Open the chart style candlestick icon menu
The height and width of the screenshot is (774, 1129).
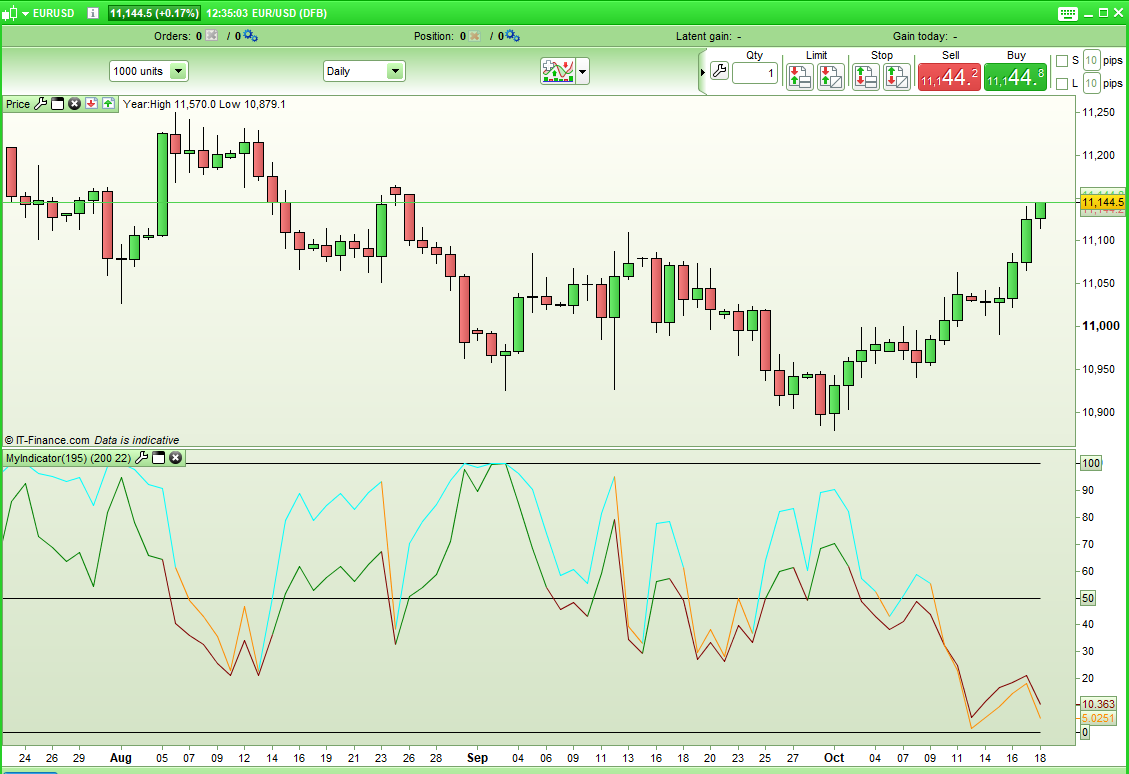click(9, 13)
